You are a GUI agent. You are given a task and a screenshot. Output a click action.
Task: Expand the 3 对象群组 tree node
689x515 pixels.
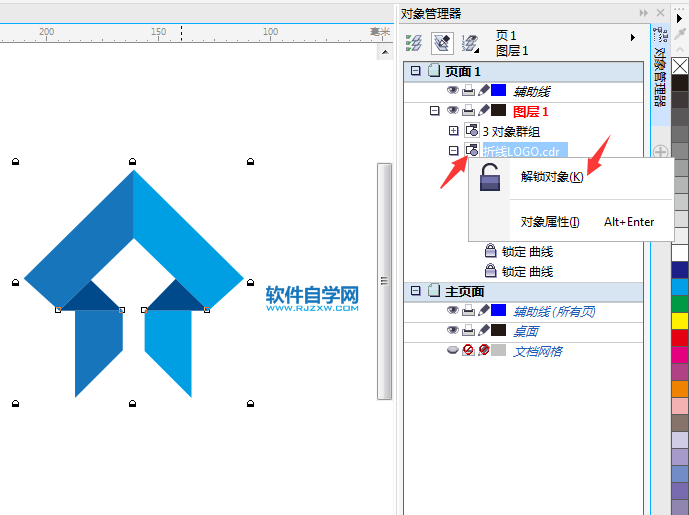(453, 131)
